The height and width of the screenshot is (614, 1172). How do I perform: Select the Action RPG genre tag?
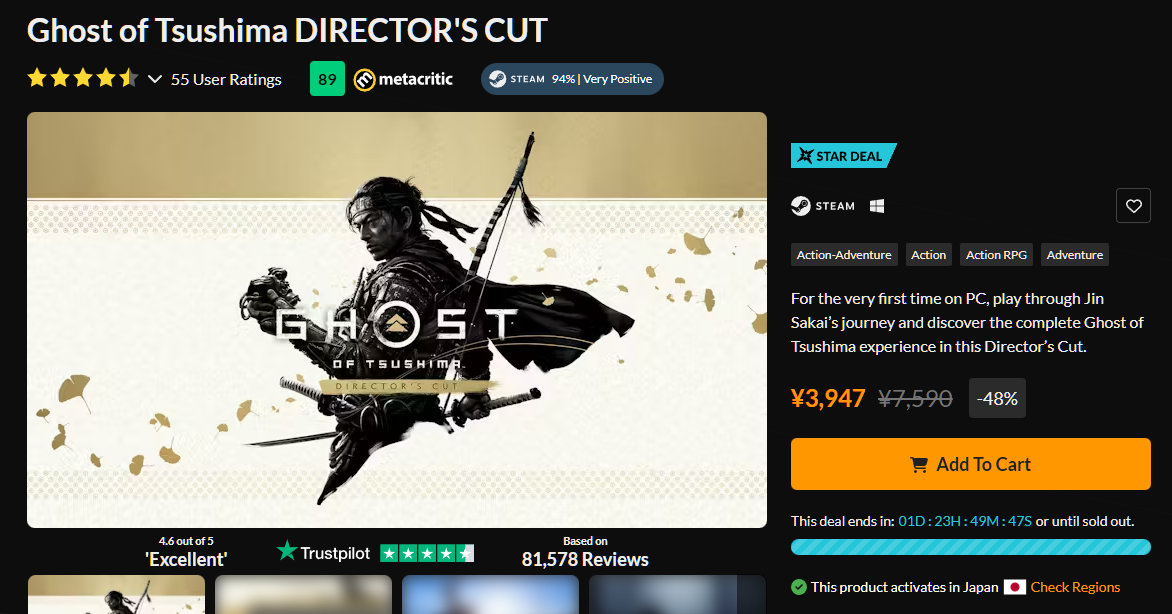pyautogui.click(x=996, y=255)
